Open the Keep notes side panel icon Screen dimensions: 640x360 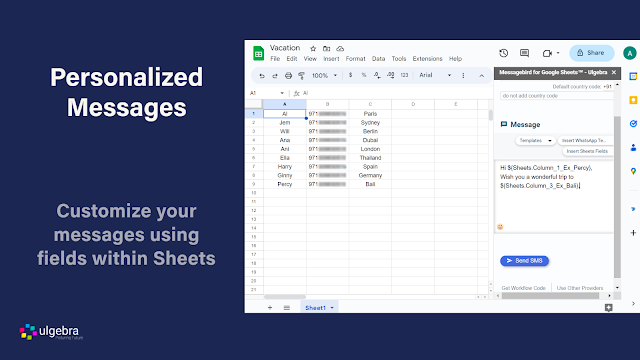pyautogui.click(x=633, y=100)
